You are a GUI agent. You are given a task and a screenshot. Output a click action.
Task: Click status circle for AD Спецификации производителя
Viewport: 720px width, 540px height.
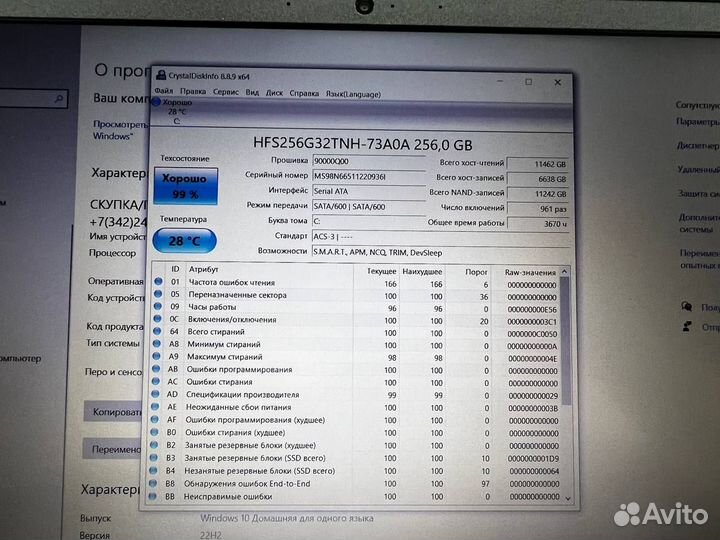click(155, 394)
